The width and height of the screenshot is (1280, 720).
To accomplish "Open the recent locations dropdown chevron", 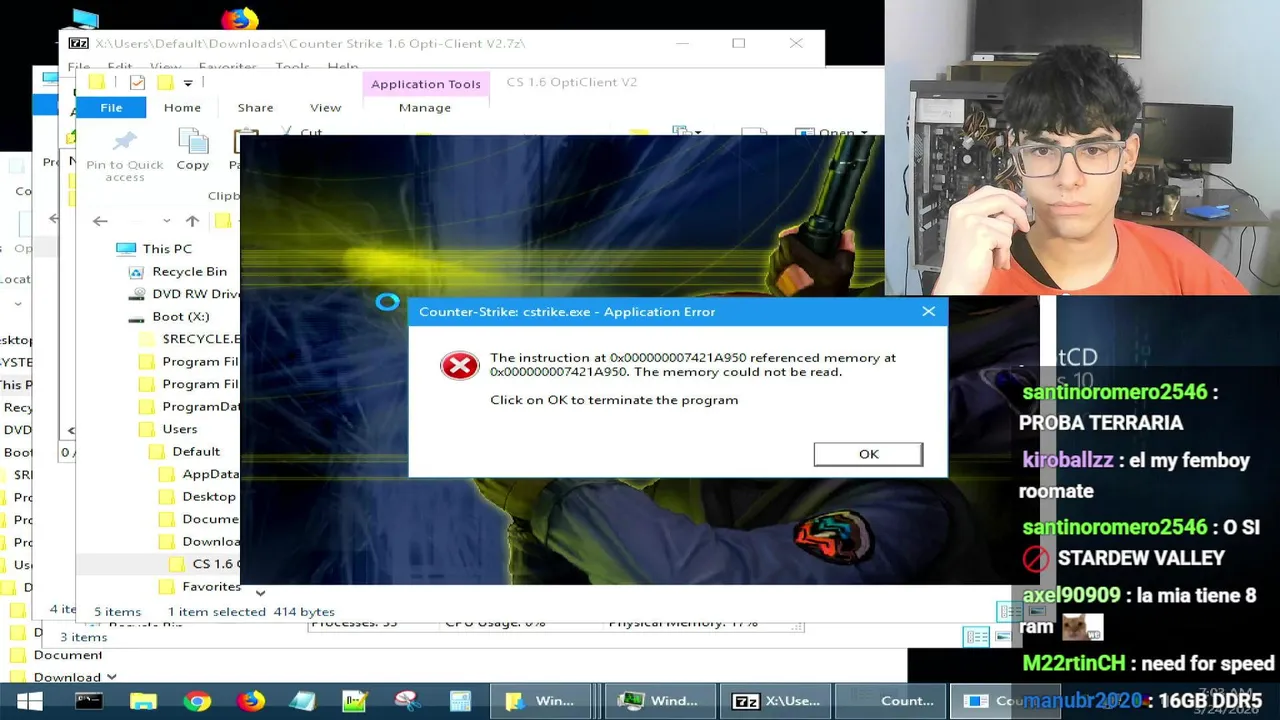I will 165,221.
